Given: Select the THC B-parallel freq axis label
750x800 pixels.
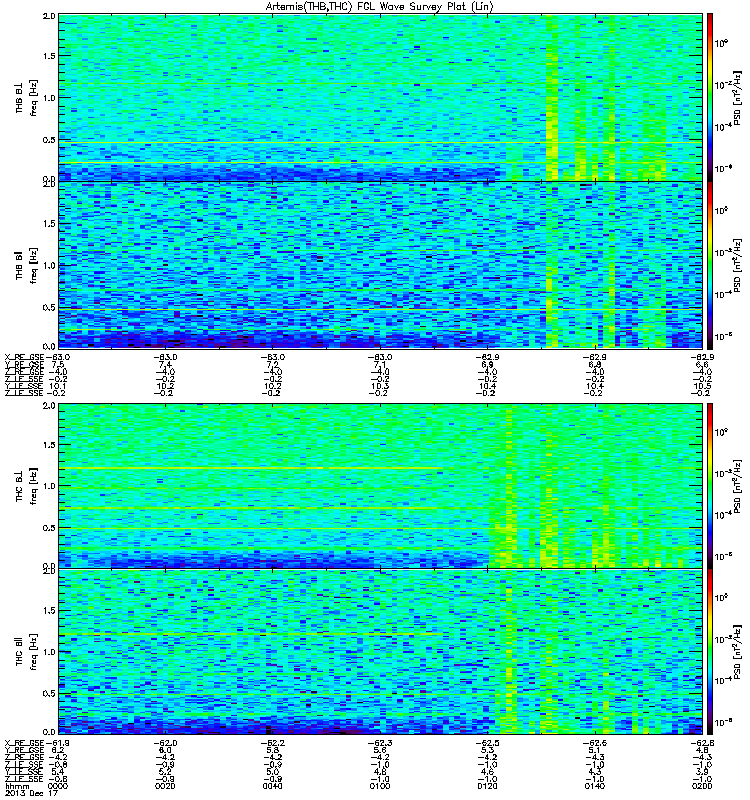Looking at the screenshot, I should click(x=27, y=652).
